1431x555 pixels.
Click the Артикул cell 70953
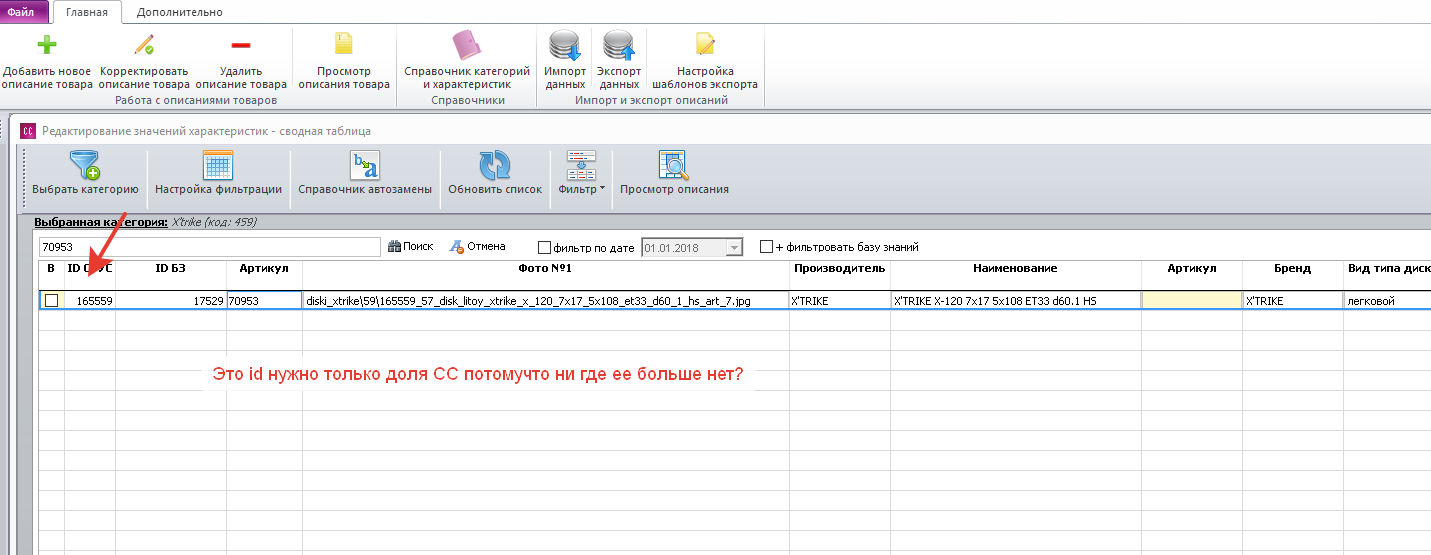(x=264, y=300)
